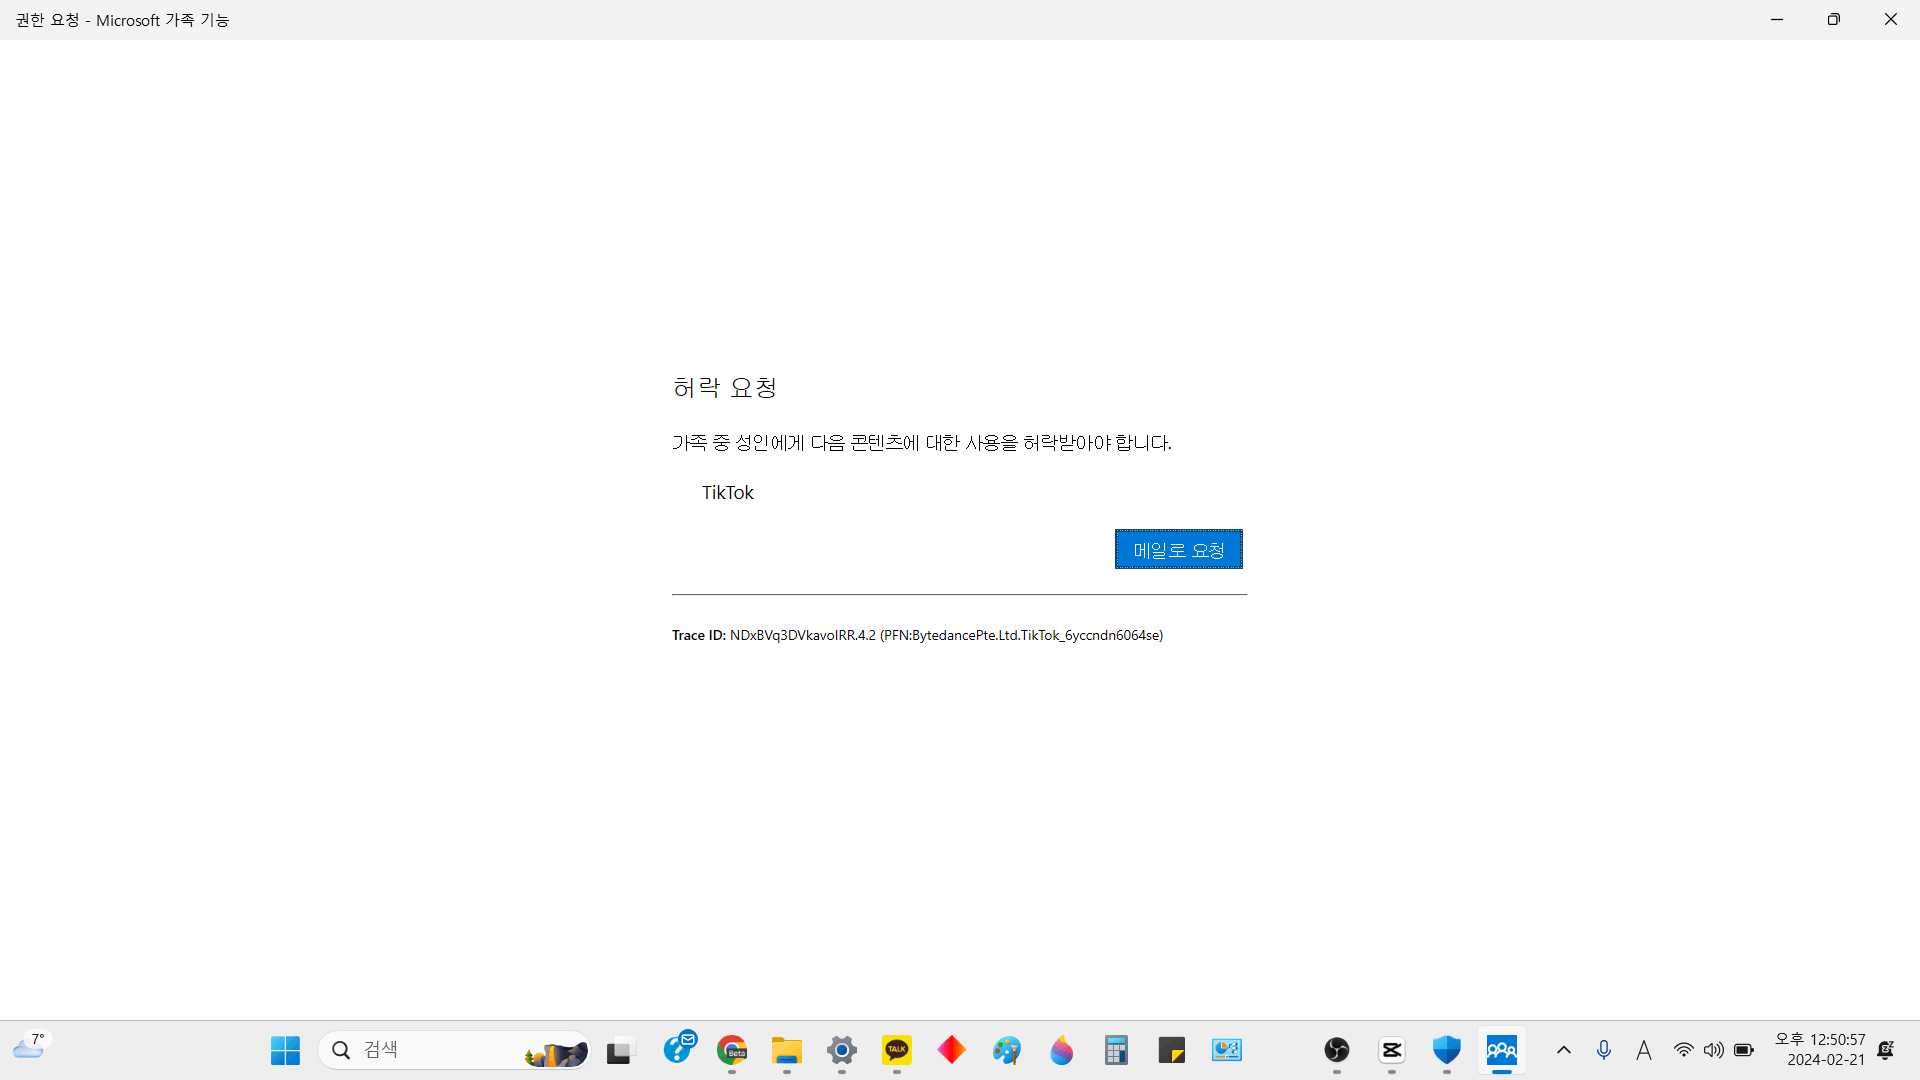
Task: Open weather widget showing 7°
Action: pyautogui.click(x=30, y=1047)
